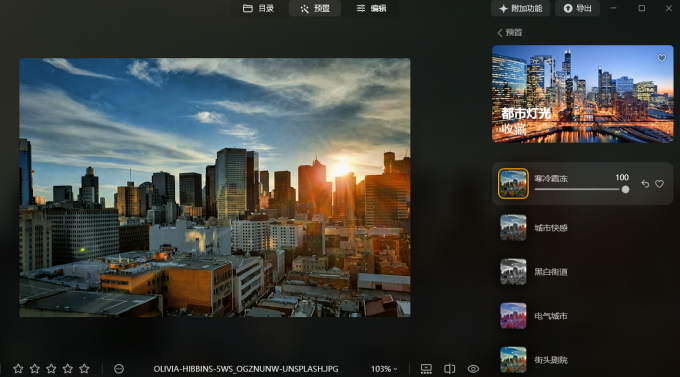Toggle the eye preview icon
The image size is (680, 377).
473,369
